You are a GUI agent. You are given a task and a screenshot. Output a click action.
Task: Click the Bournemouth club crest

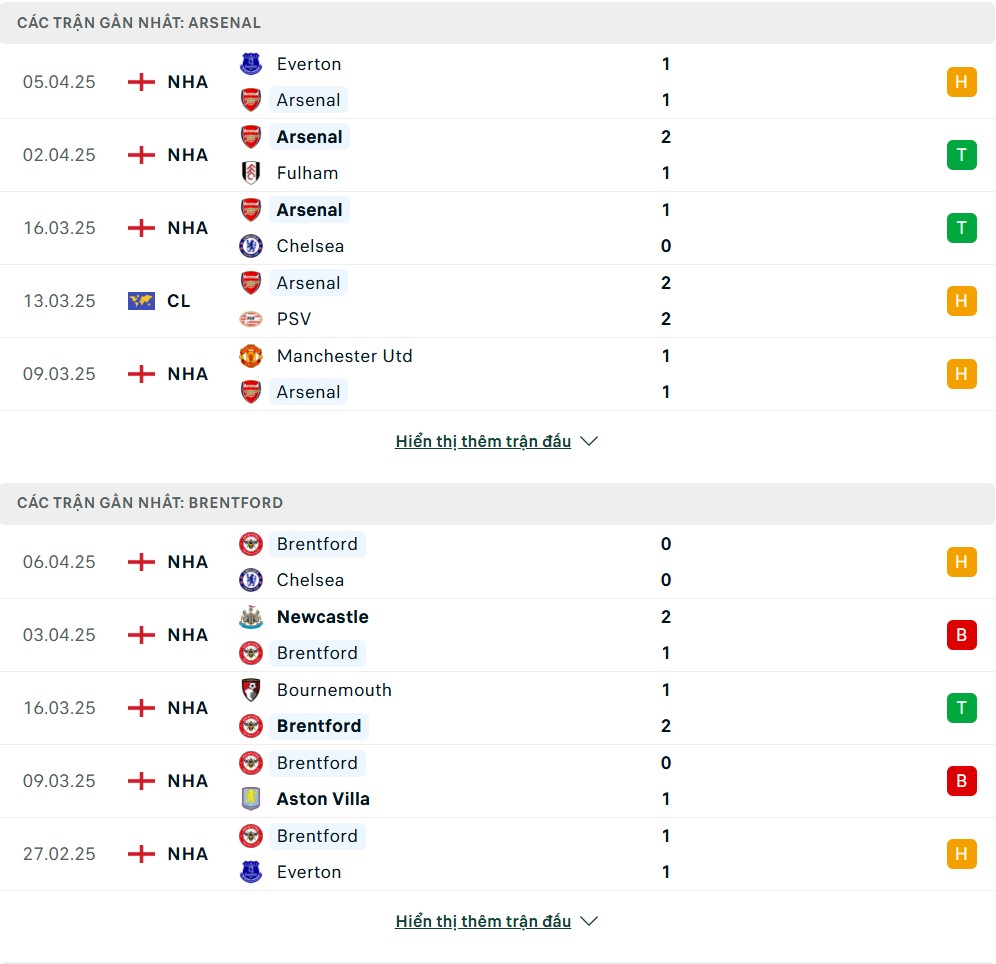tap(251, 690)
